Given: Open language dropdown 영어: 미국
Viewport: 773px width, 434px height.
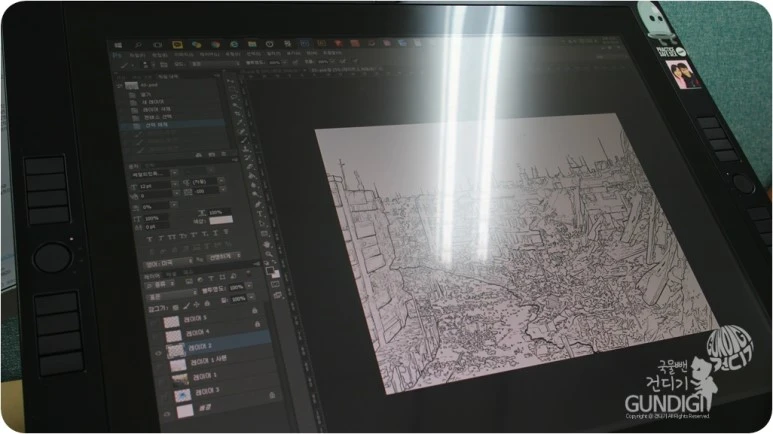Looking at the screenshot, I should pyautogui.click(x=168, y=262).
